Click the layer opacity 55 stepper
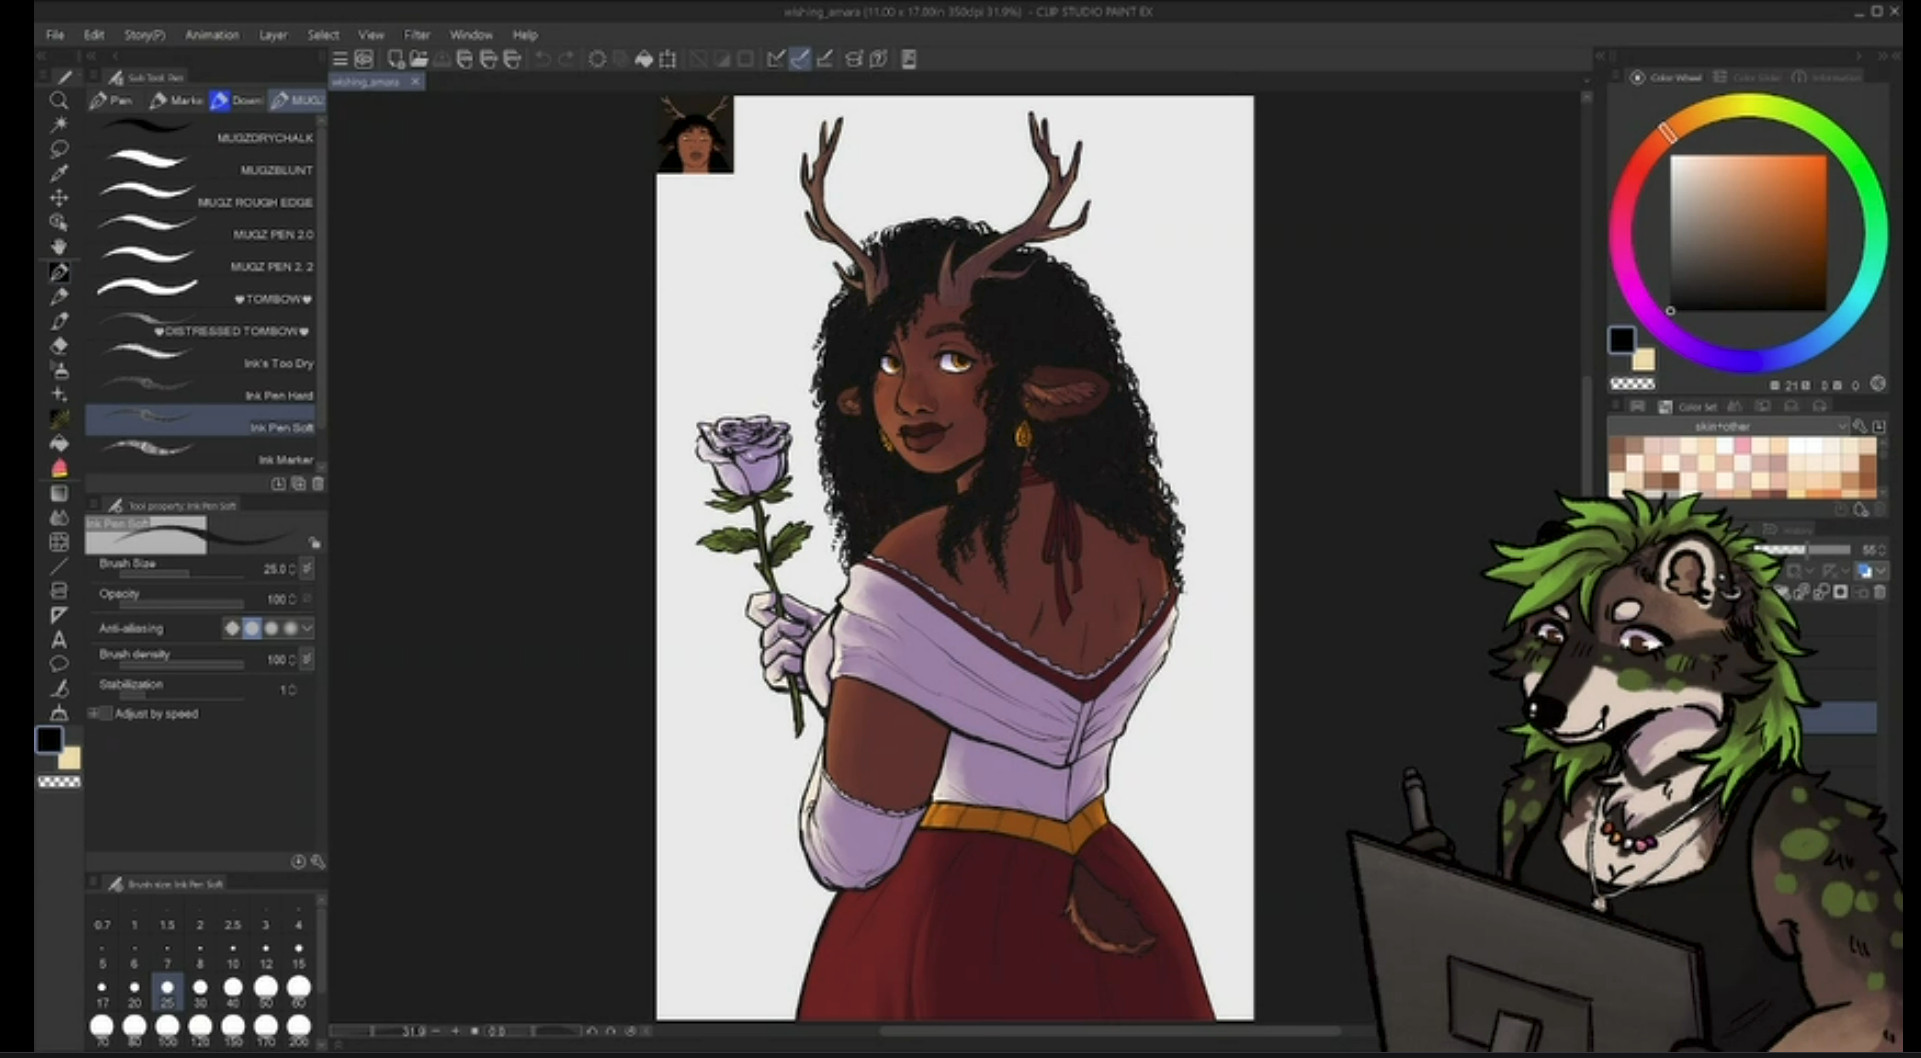 pos(1883,550)
